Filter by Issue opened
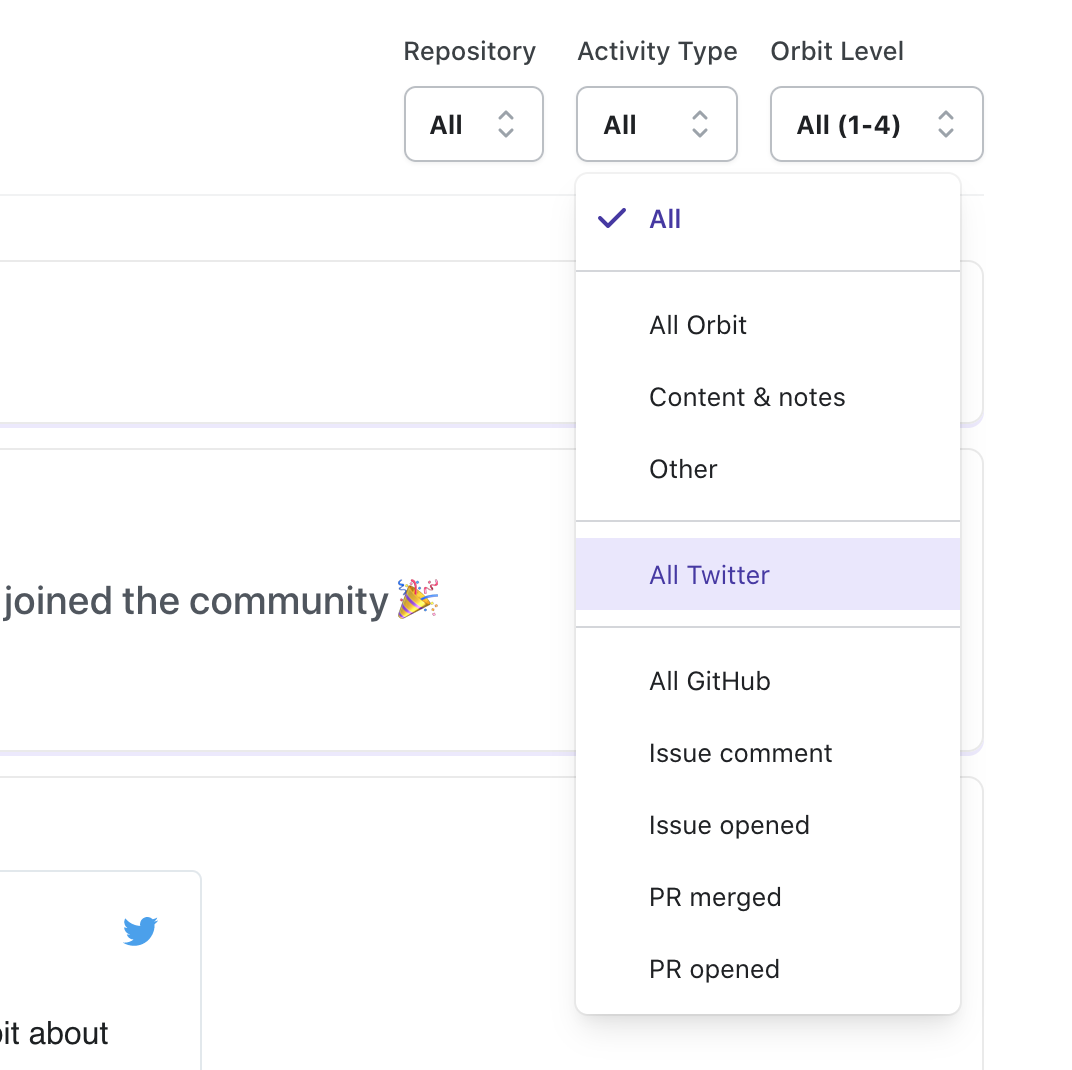1072x1070 pixels. pyautogui.click(x=768, y=825)
